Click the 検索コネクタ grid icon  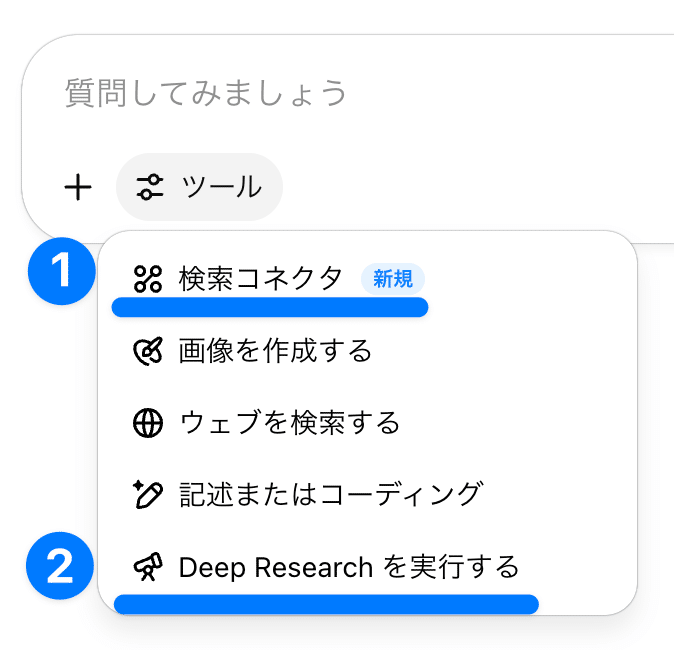148,278
